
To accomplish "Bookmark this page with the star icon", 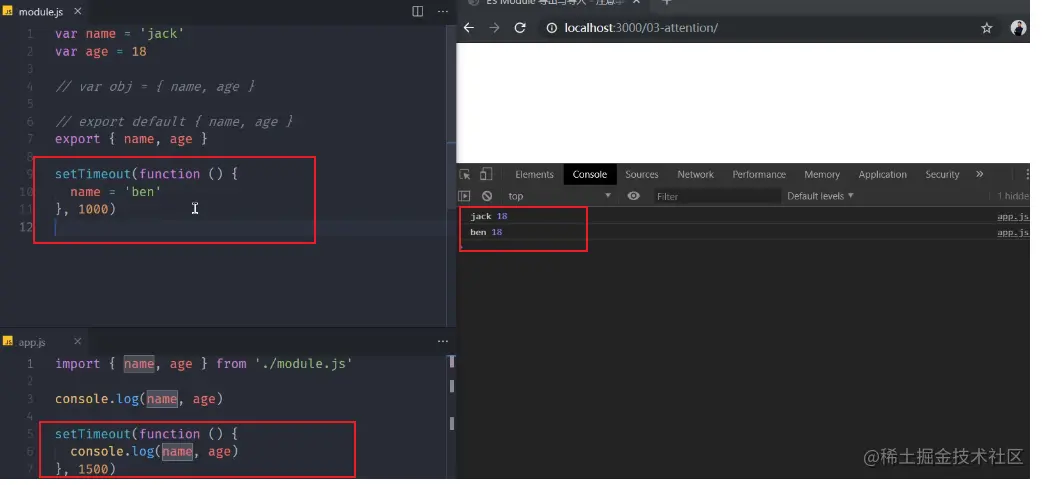I will point(987,28).
